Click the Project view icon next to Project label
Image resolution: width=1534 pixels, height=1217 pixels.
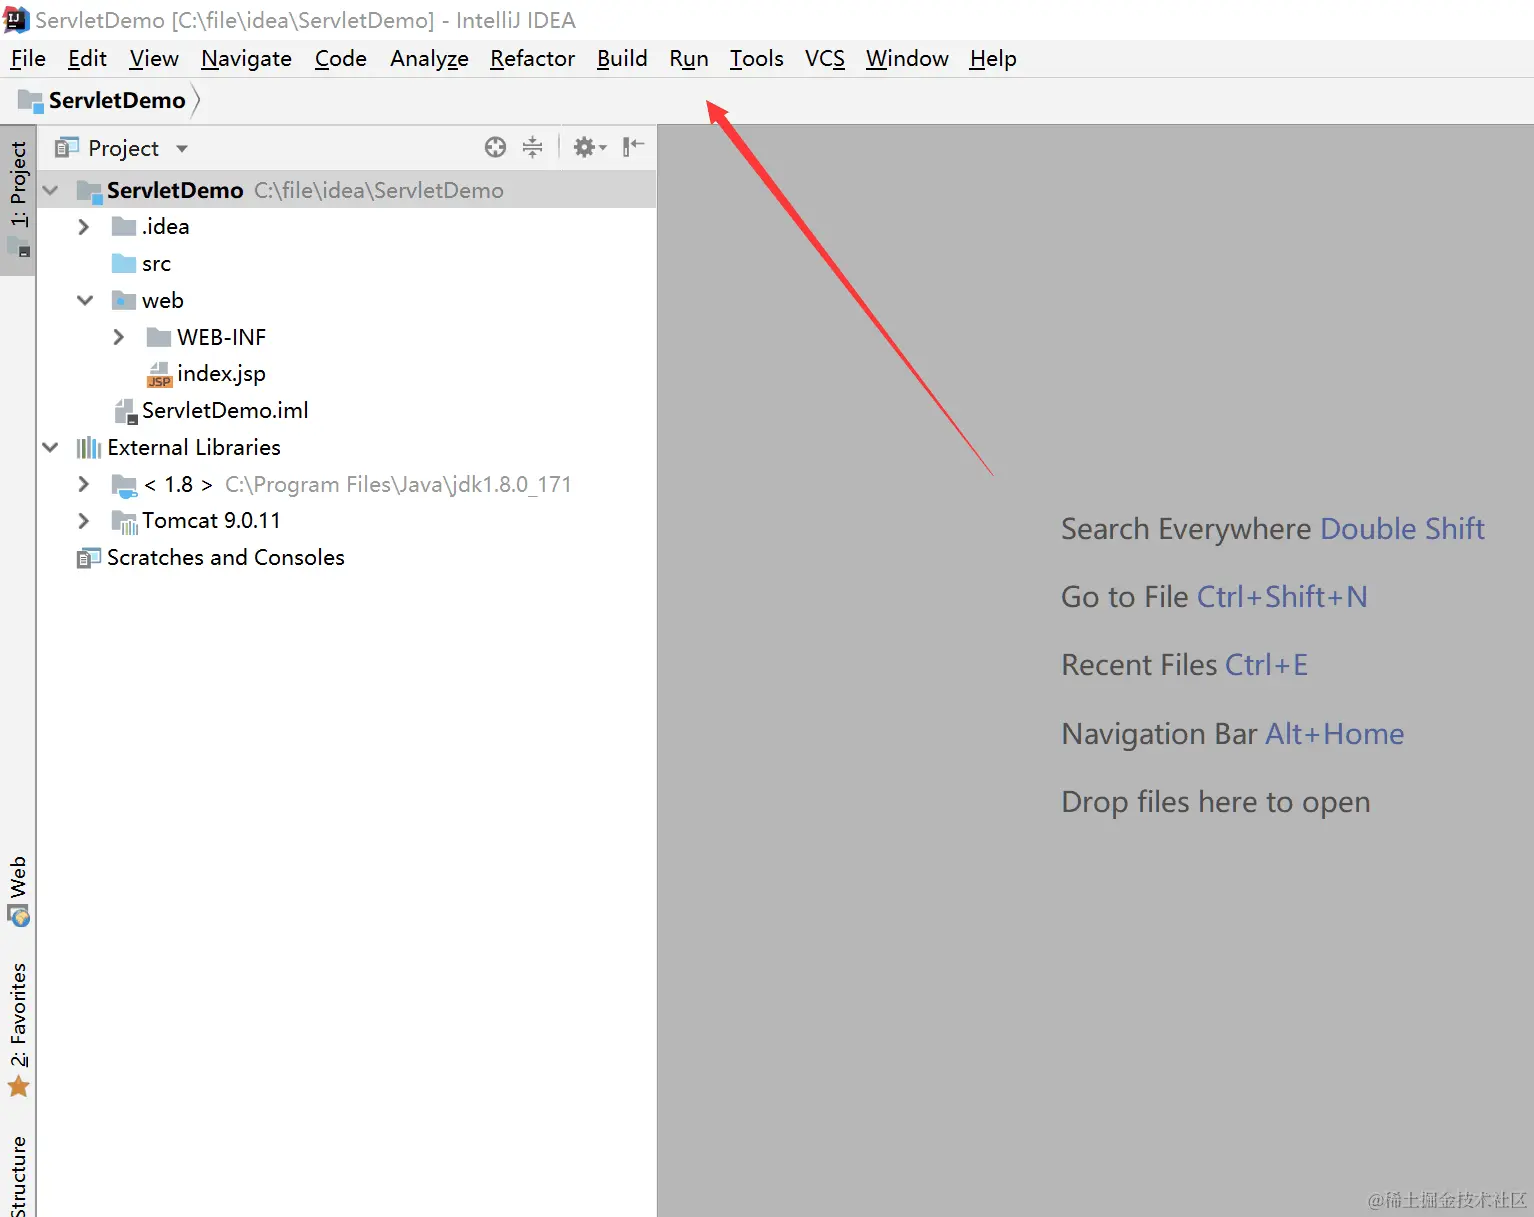pos(67,148)
